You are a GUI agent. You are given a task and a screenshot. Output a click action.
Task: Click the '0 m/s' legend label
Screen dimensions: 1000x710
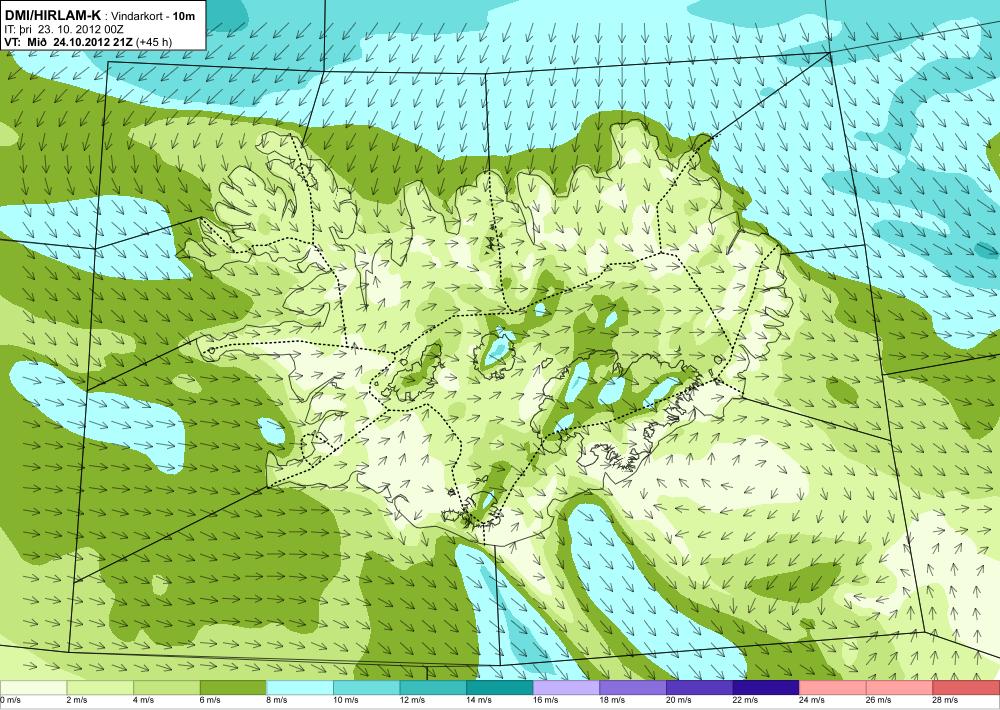pos(10,700)
